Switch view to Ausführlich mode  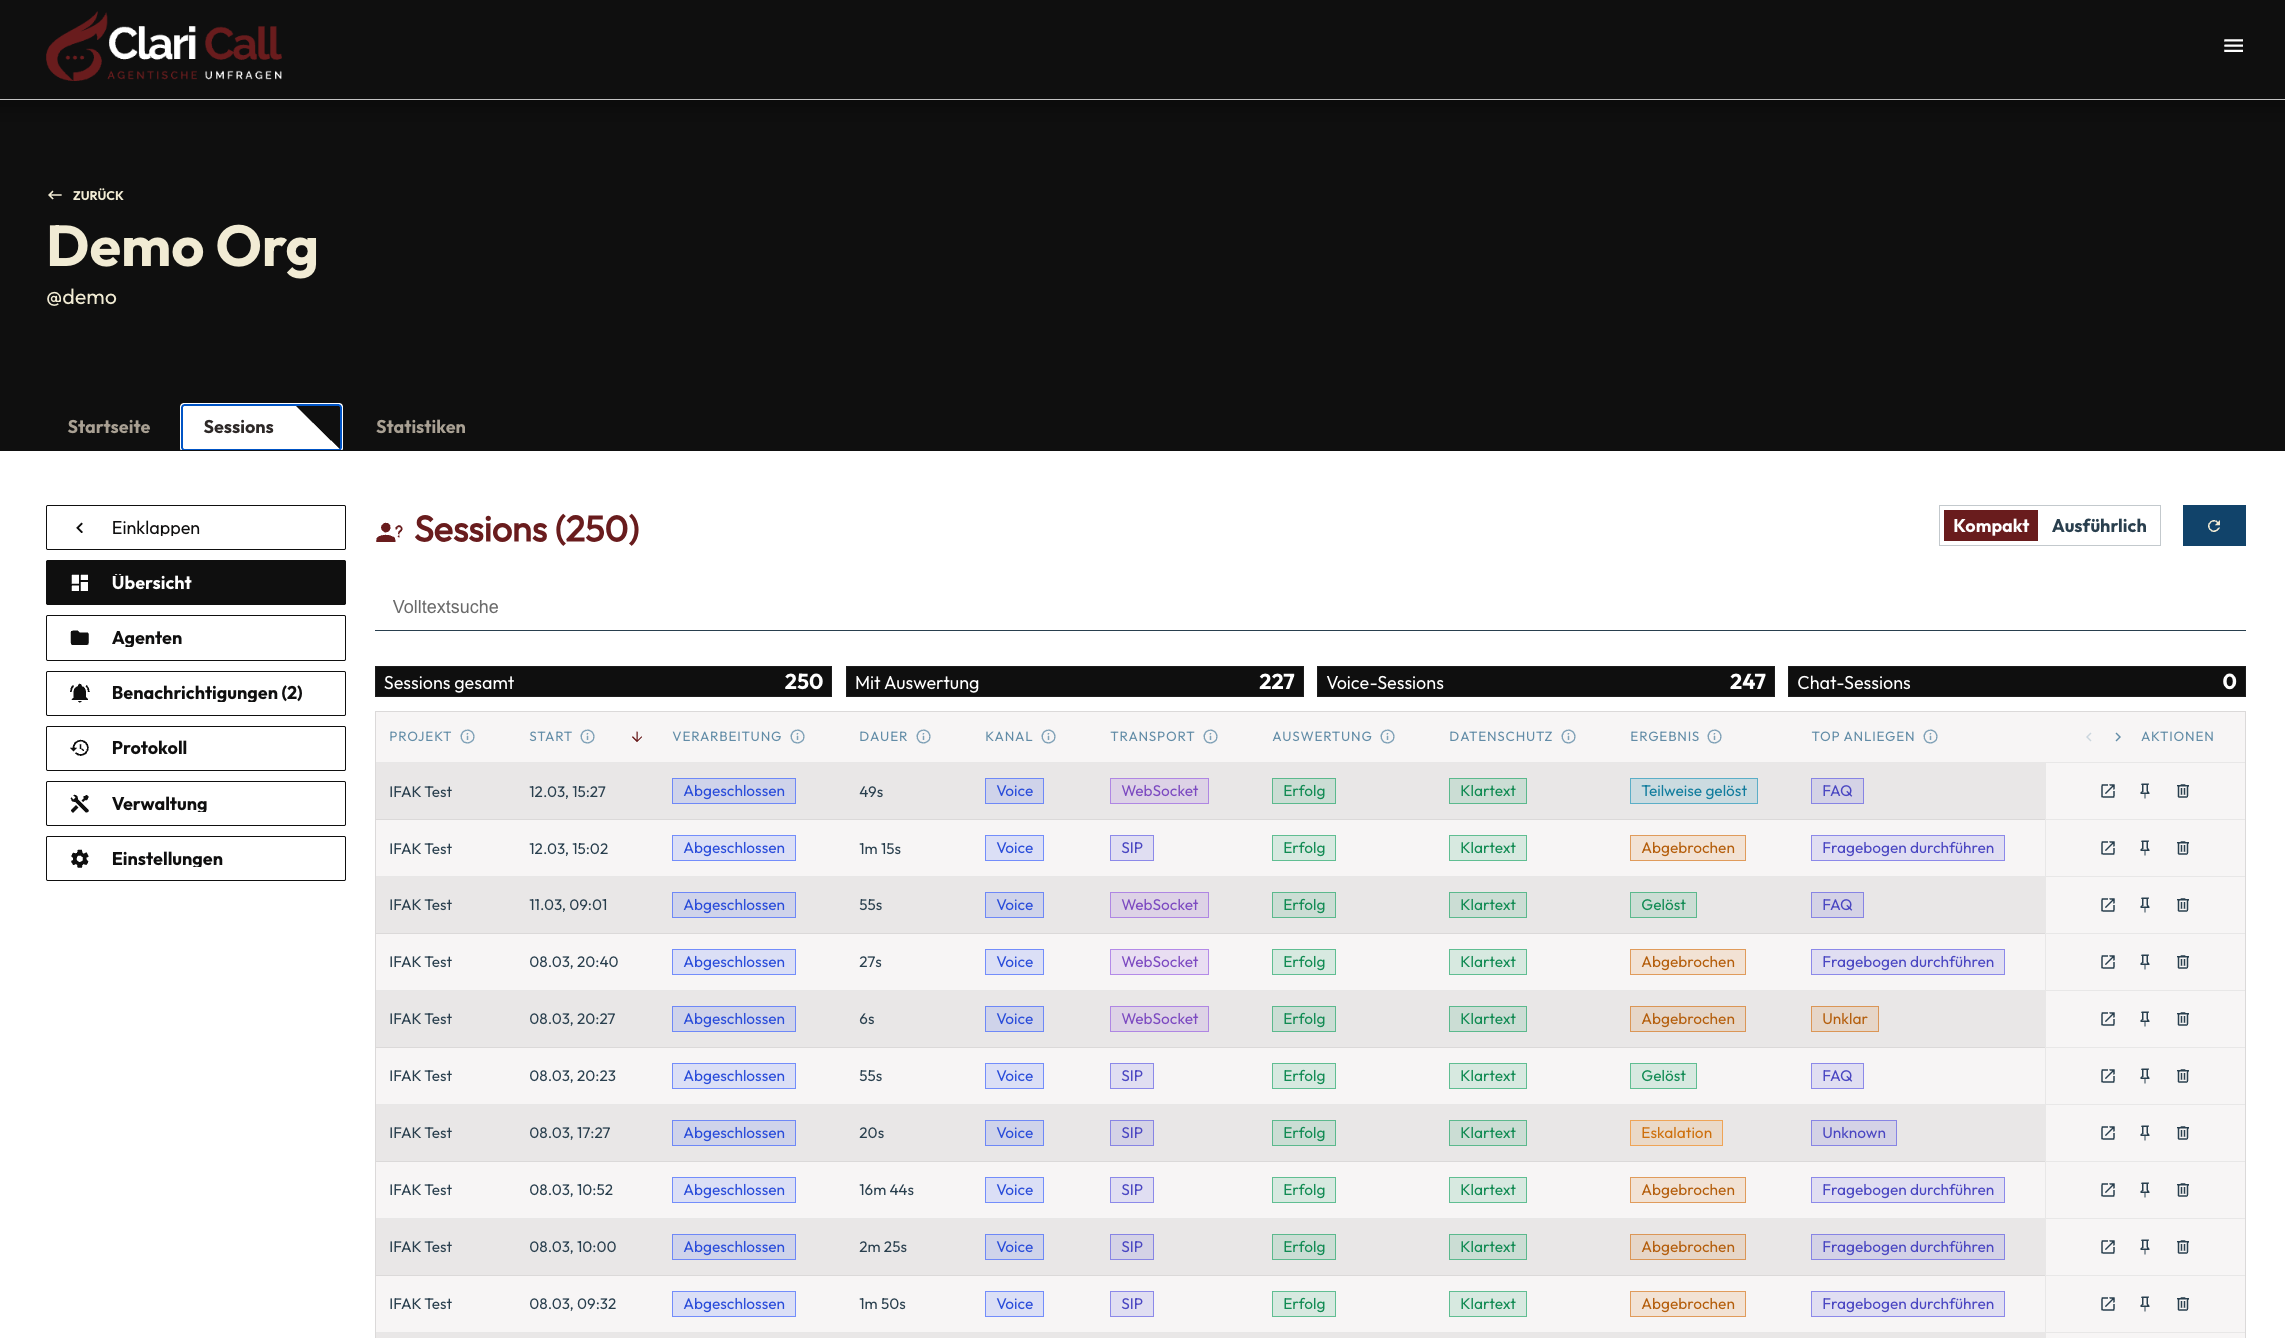pos(2098,526)
